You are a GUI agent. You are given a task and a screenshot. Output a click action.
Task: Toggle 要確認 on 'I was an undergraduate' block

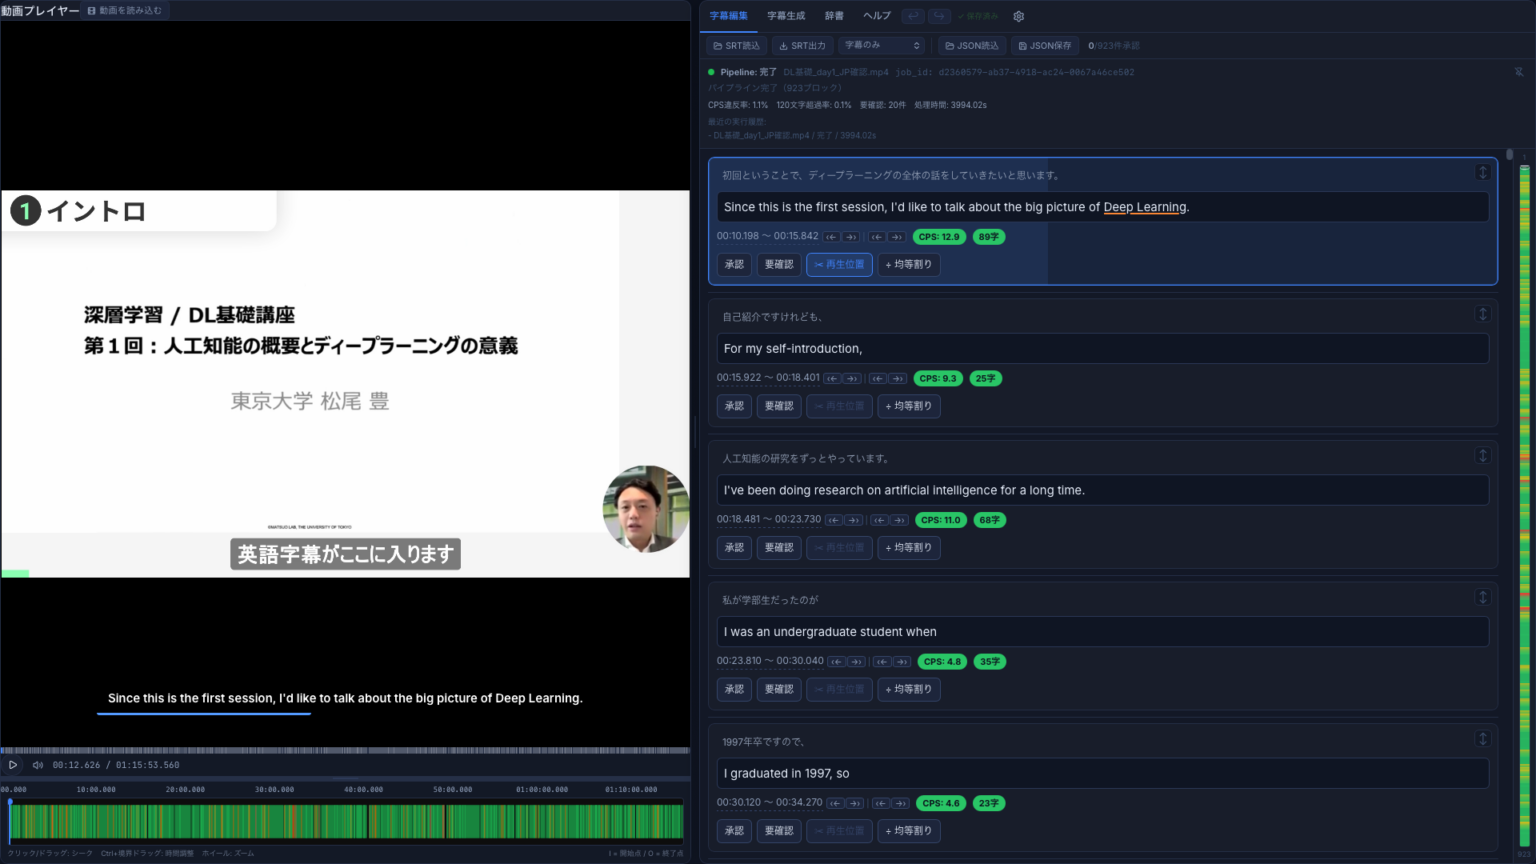click(x=779, y=690)
